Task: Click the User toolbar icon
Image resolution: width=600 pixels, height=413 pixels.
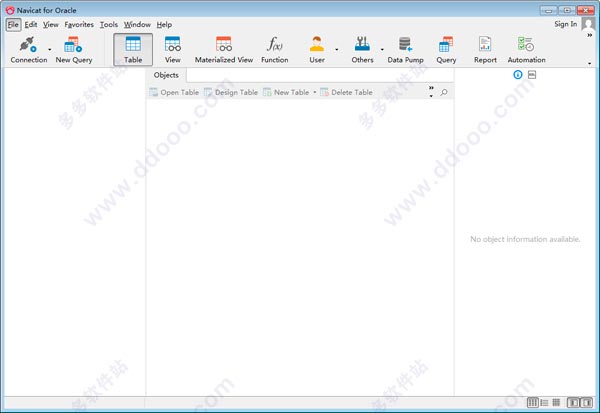Action: point(317,50)
